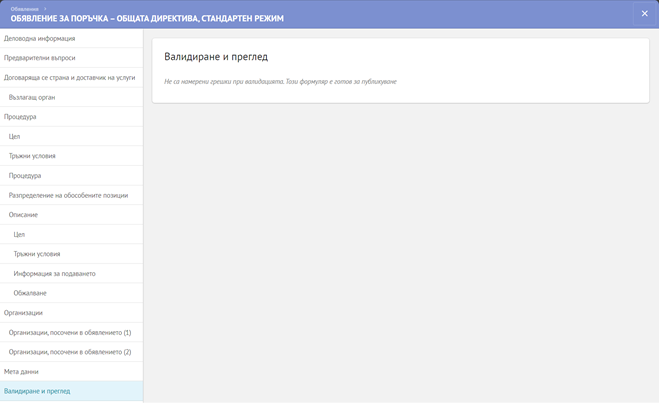Open the Организации section
The image size is (659, 403).
click(24, 312)
